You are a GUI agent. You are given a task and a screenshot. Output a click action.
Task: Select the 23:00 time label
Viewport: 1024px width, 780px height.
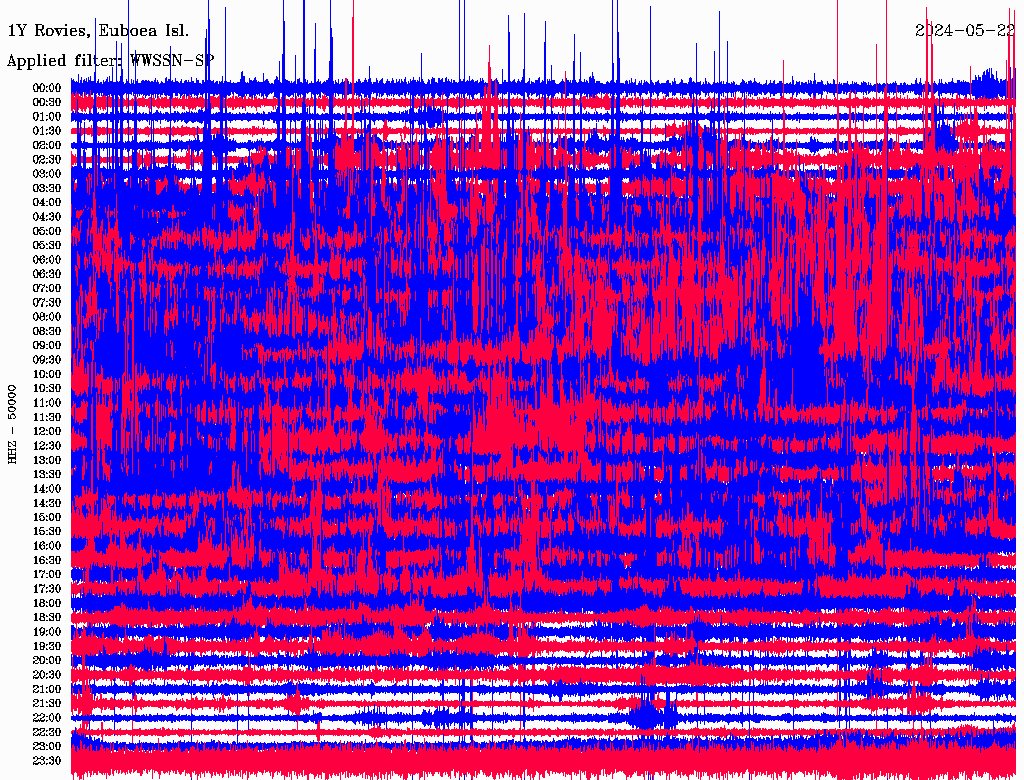point(47,747)
